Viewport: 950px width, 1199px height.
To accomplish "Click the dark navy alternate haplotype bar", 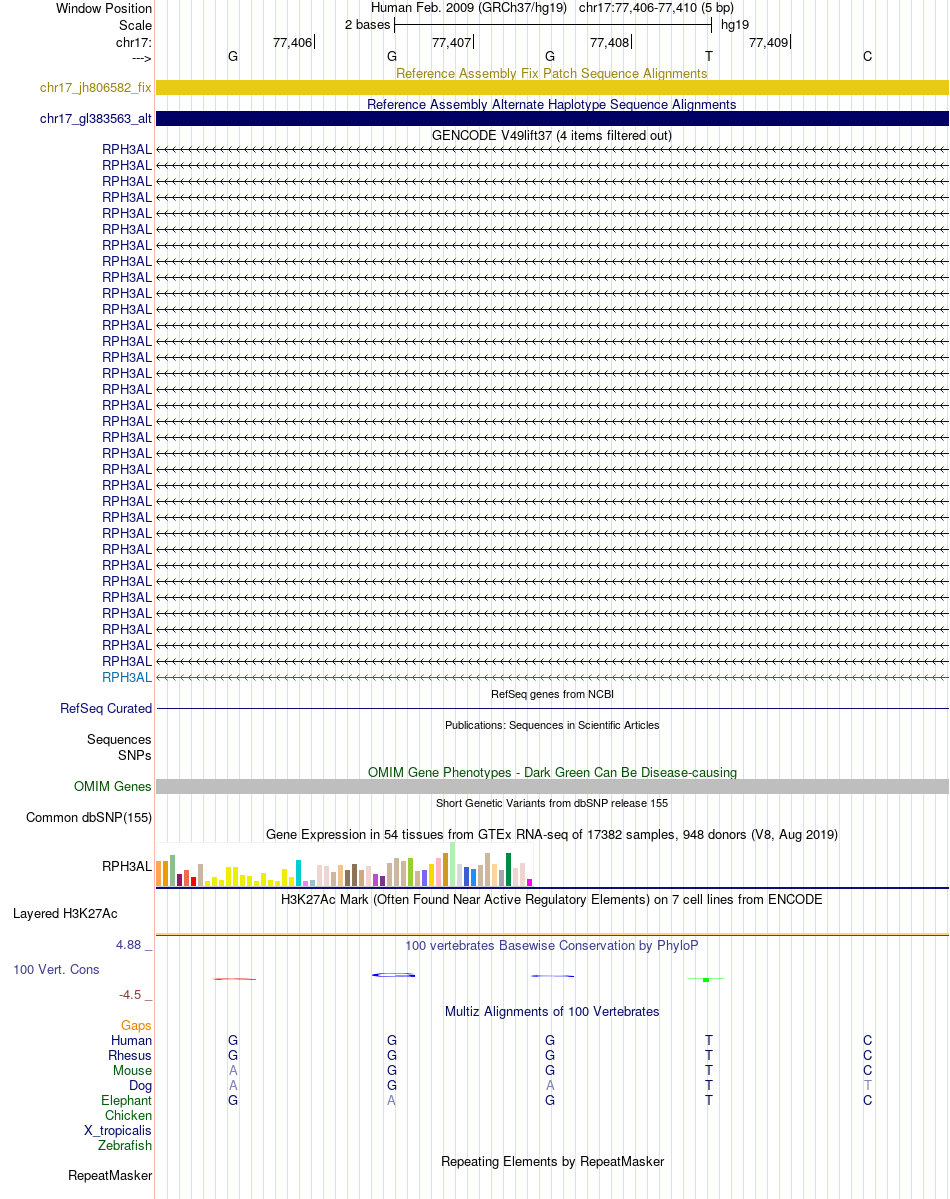I will point(552,119).
